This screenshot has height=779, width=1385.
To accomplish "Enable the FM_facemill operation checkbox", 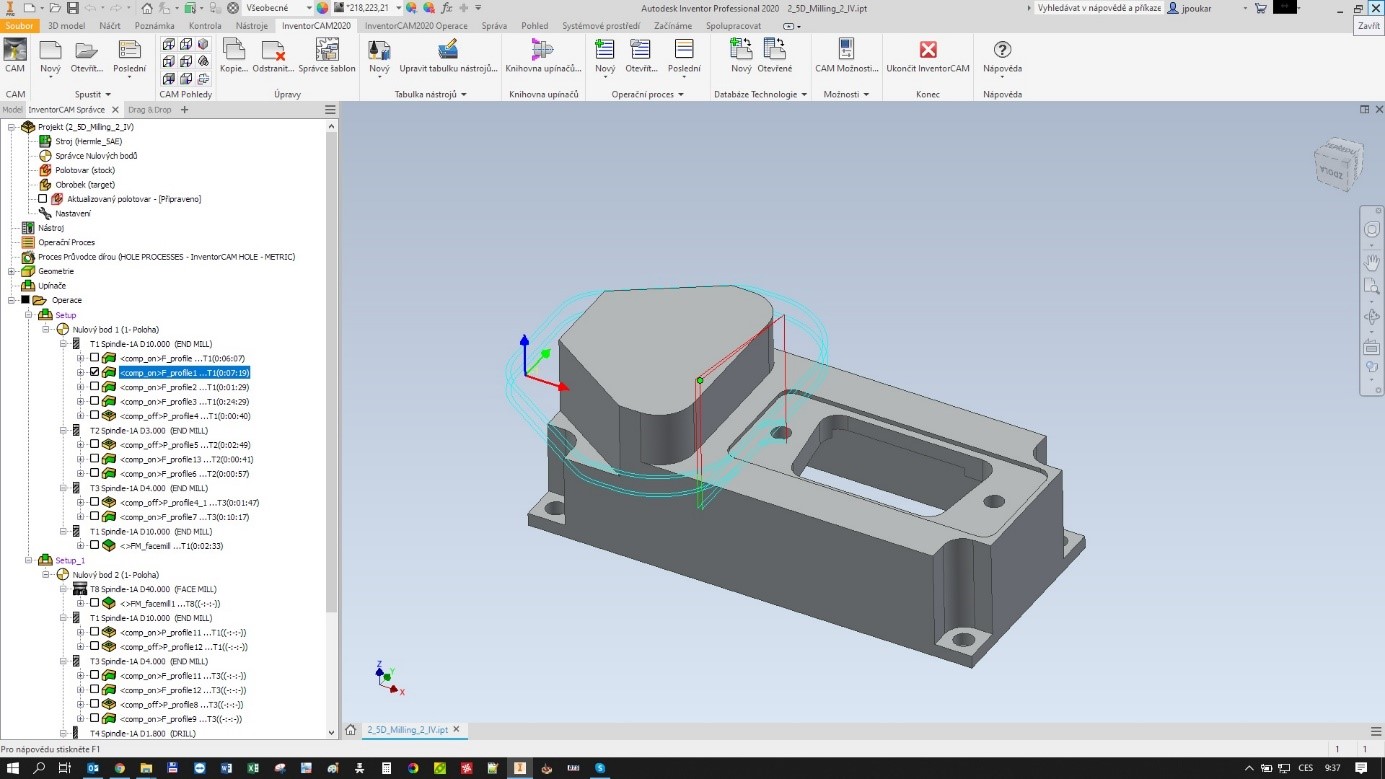I will point(95,546).
